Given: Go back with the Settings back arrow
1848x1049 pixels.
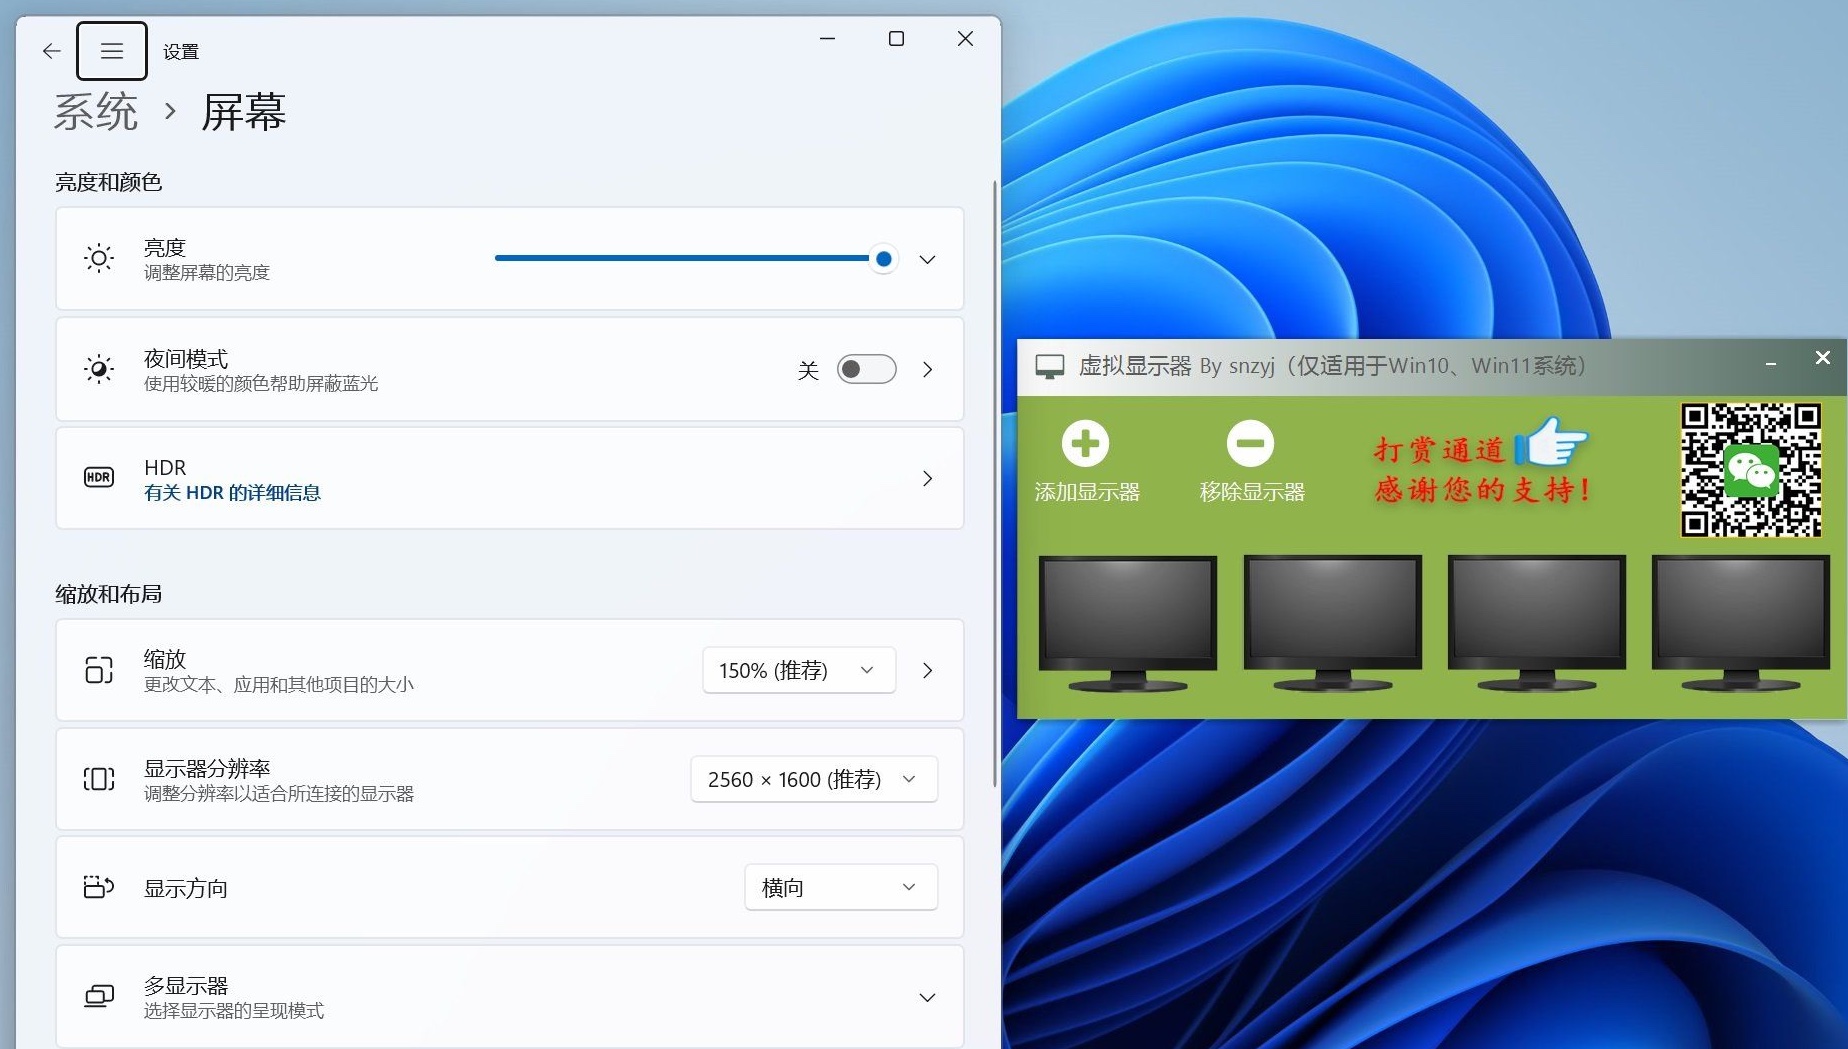Looking at the screenshot, I should coord(52,51).
